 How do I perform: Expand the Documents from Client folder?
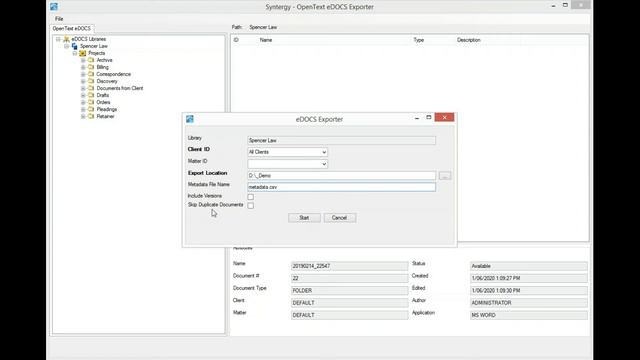click(83, 88)
